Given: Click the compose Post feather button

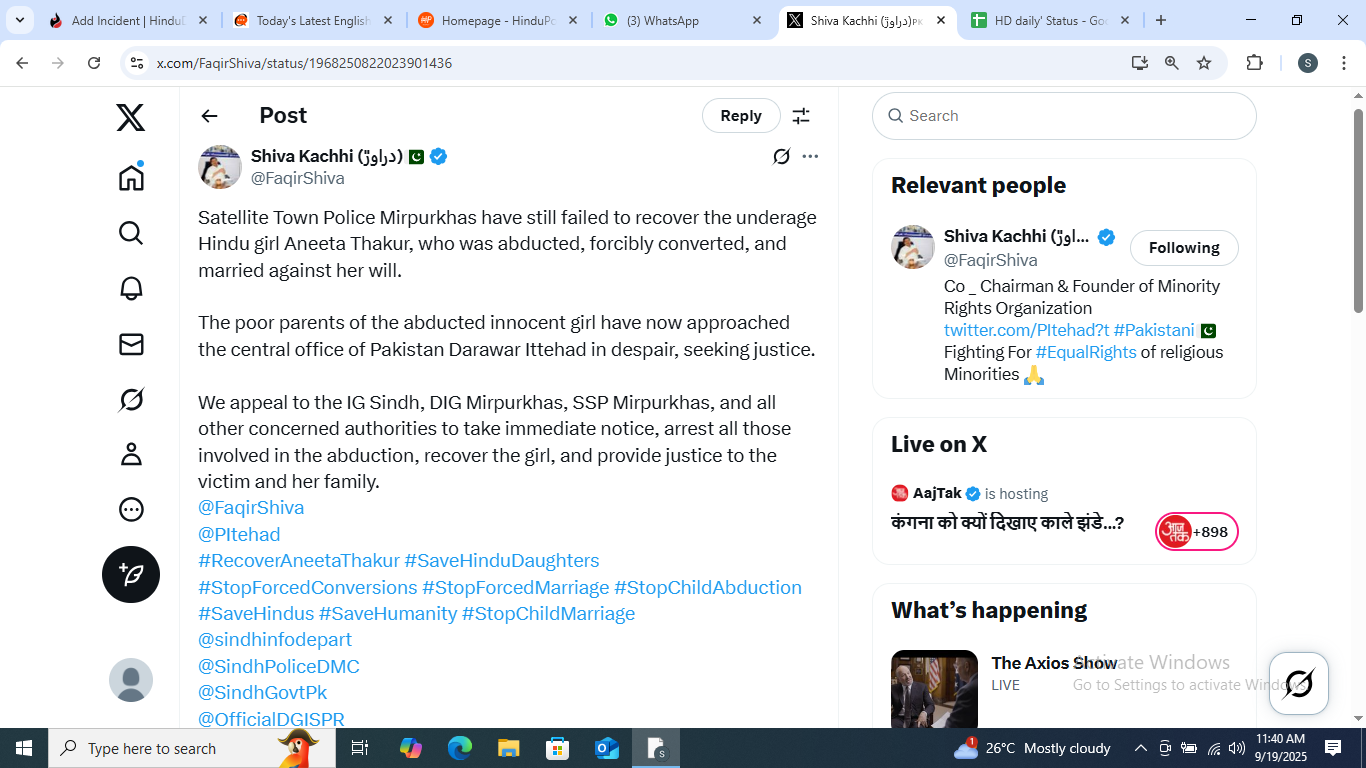Looking at the screenshot, I should pyautogui.click(x=131, y=574).
